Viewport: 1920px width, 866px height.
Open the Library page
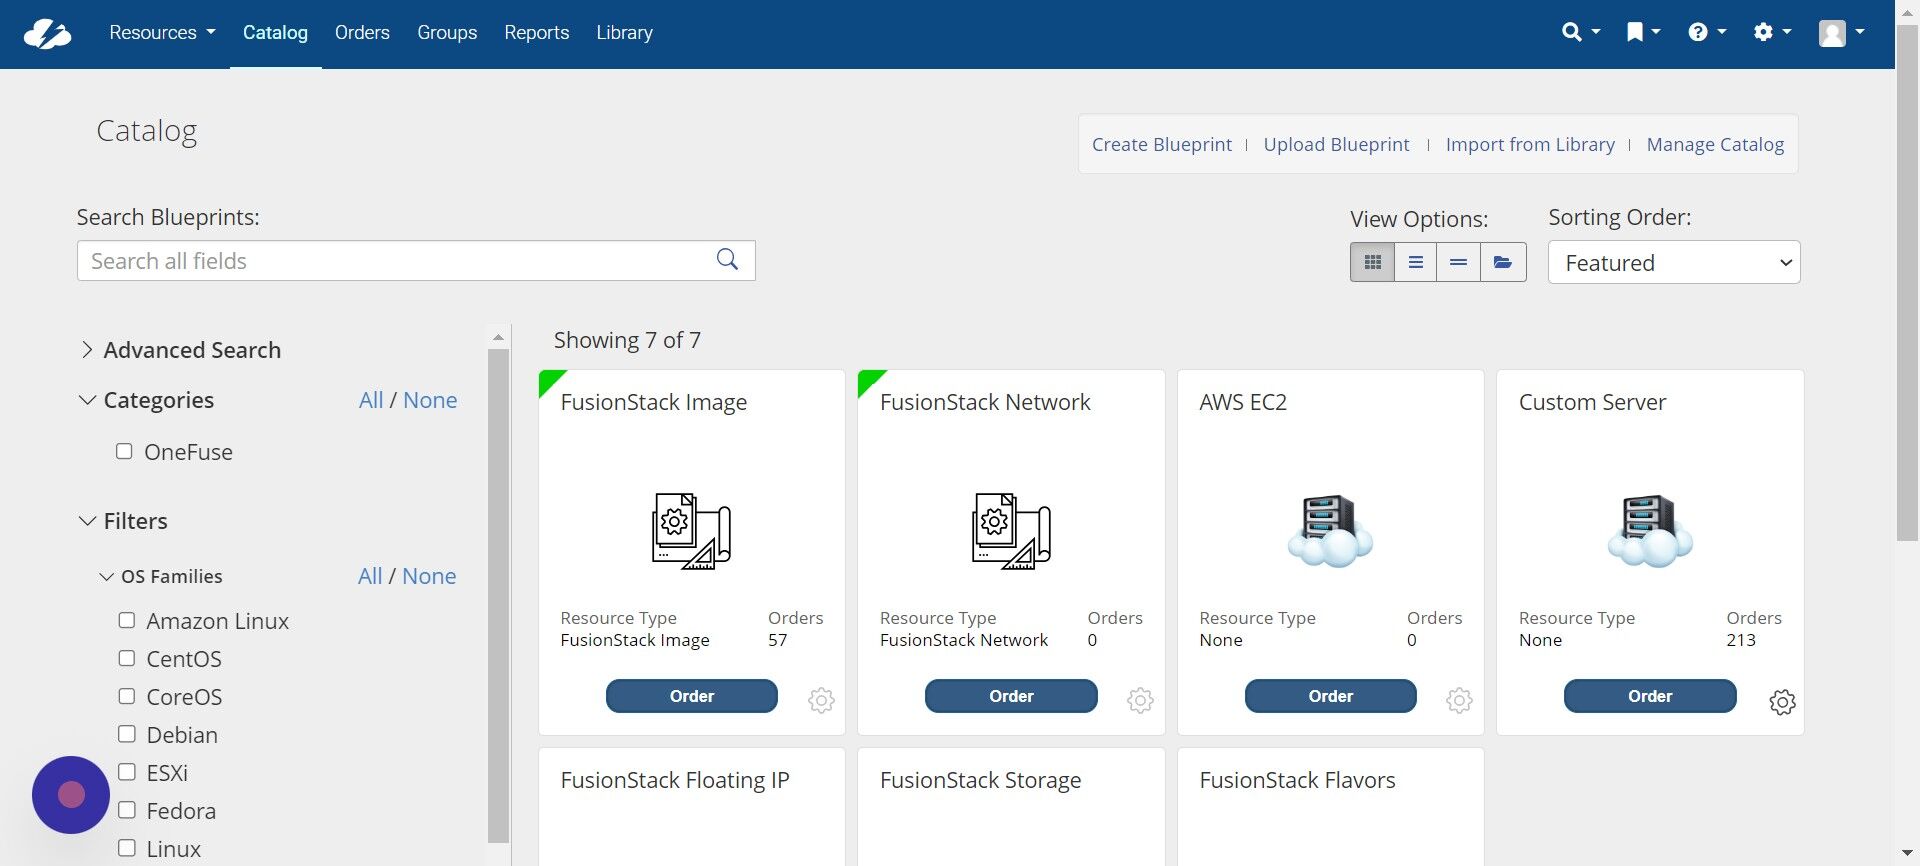[x=624, y=33]
